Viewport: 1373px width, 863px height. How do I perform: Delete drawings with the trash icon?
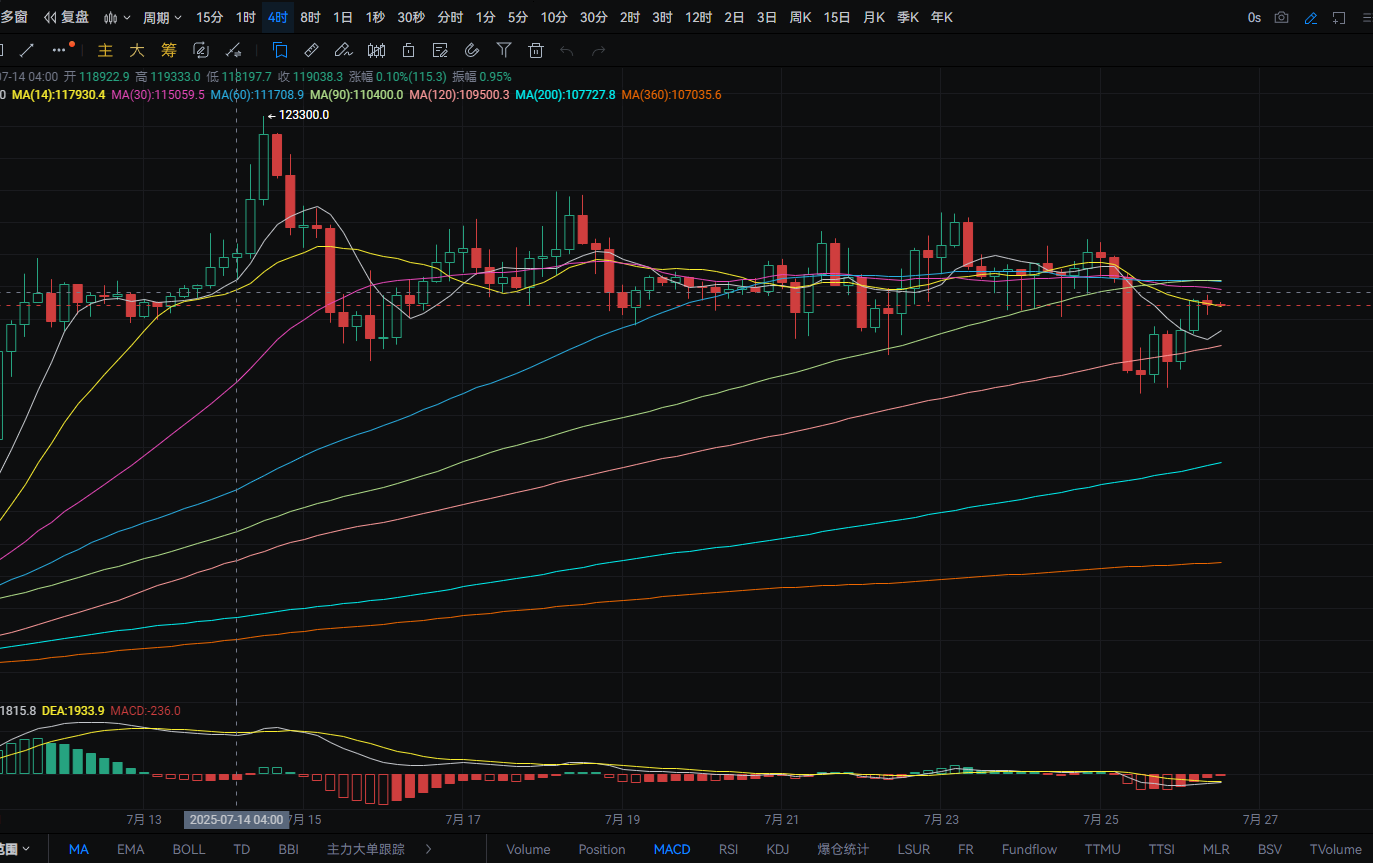[536, 50]
